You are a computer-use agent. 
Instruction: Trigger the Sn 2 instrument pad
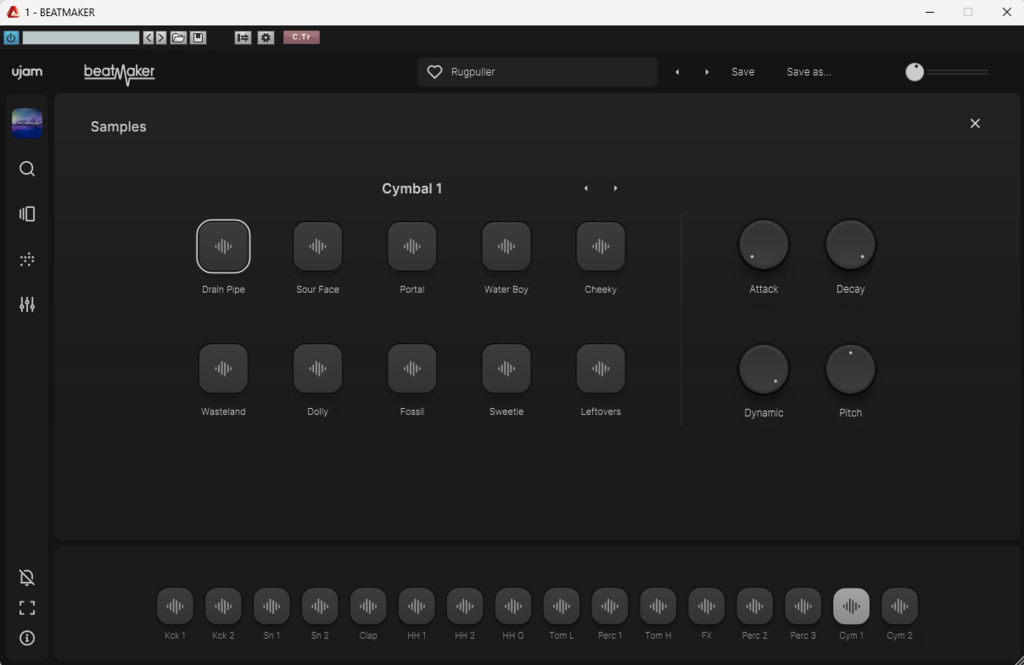(320, 606)
